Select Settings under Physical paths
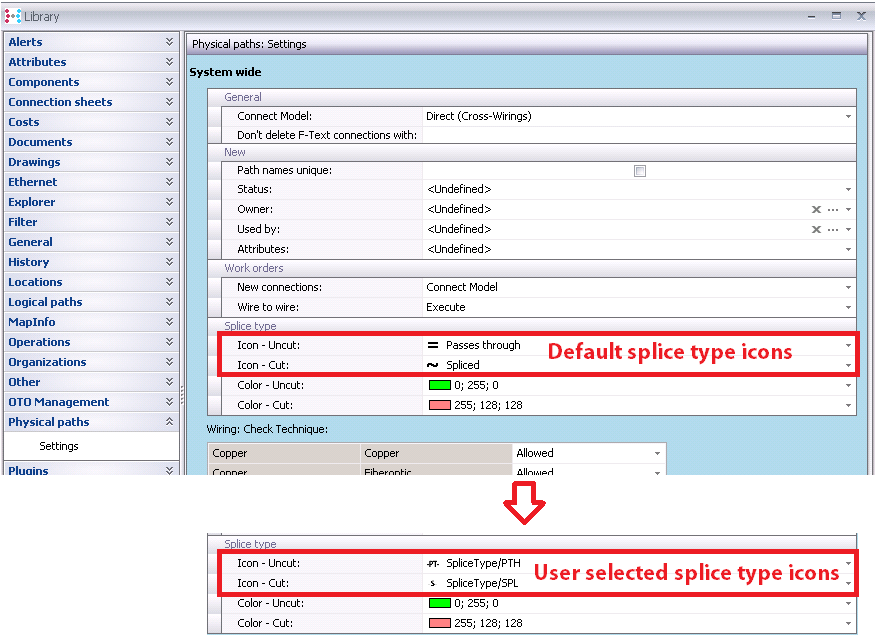Image resolution: width=877 pixels, height=635 pixels. coord(59,446)
